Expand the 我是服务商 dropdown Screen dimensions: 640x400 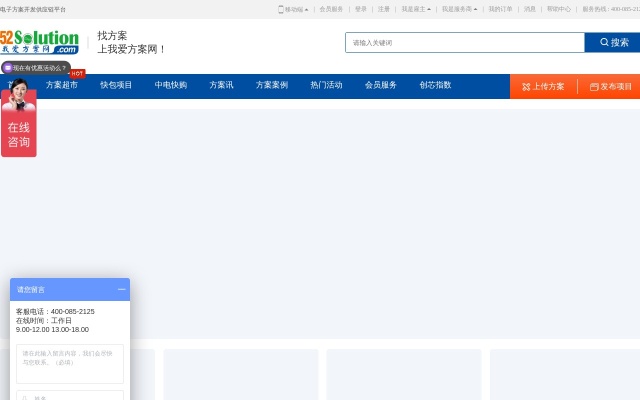point(459,9)
